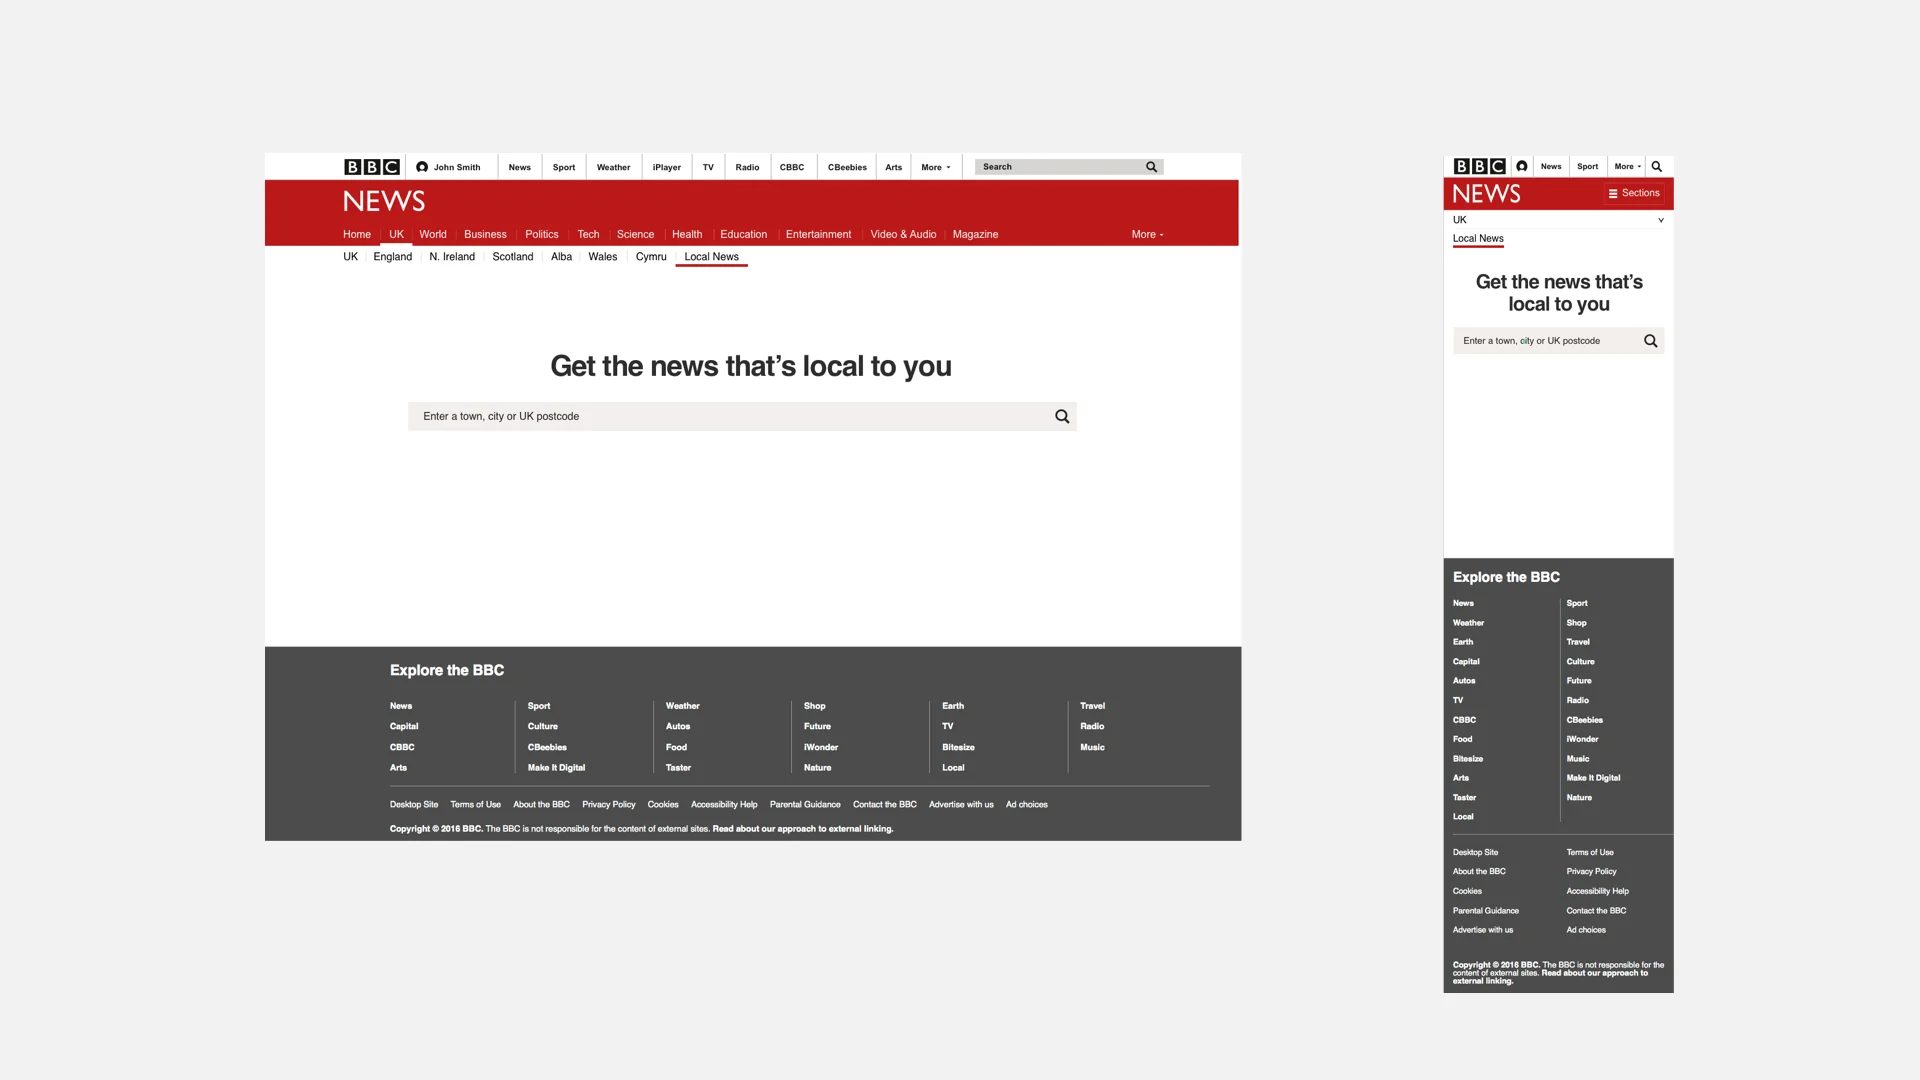Click the BBC logo in the desktop layout
The width and height of the screenshot is (1920, 1080).
tap(372, 167)
